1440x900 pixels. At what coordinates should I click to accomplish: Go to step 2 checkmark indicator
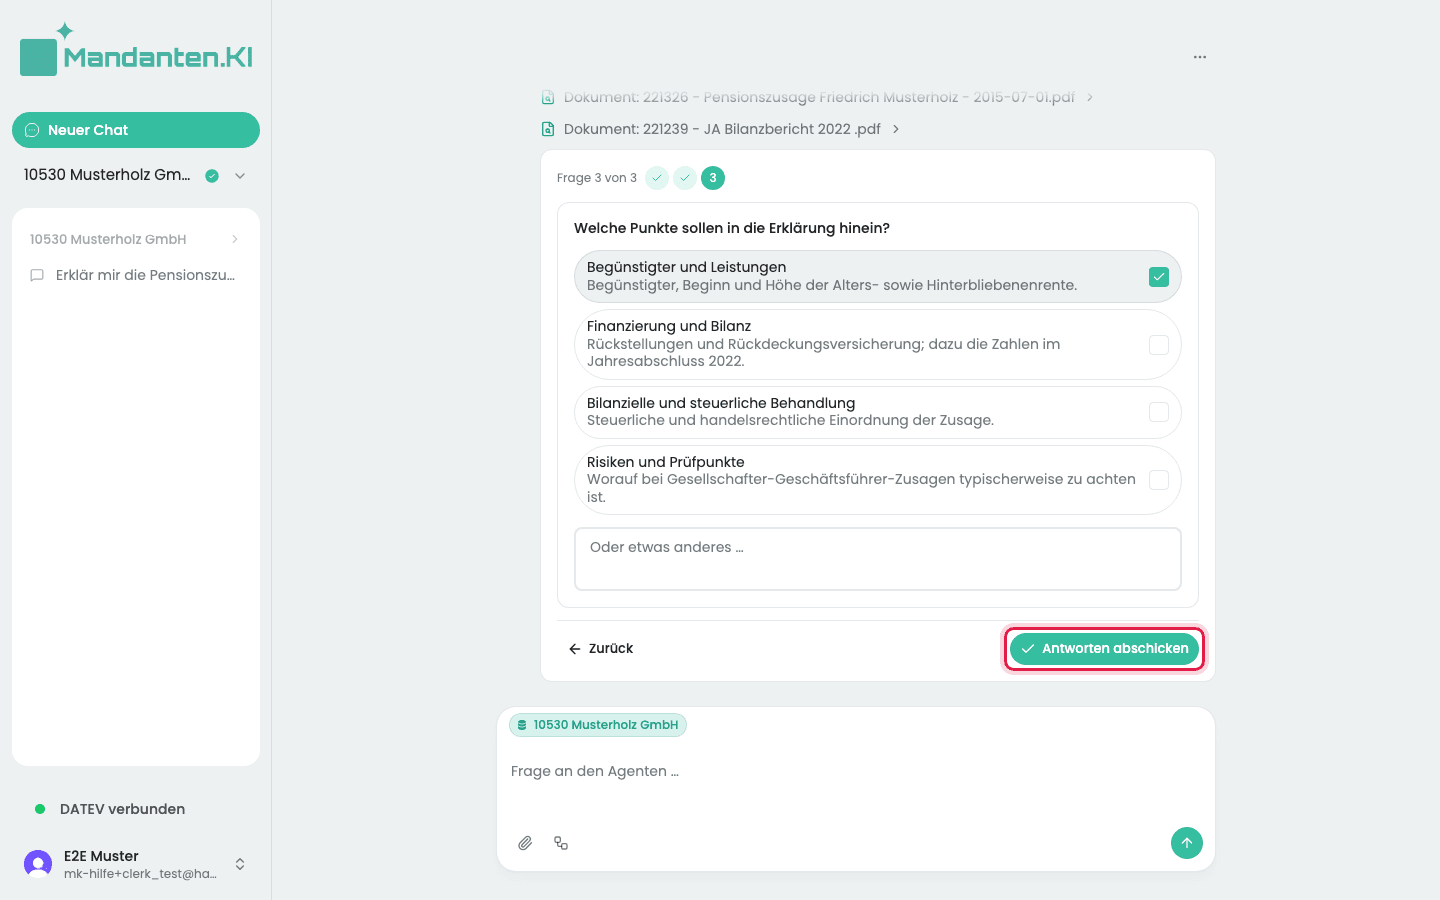coord(685,178)
